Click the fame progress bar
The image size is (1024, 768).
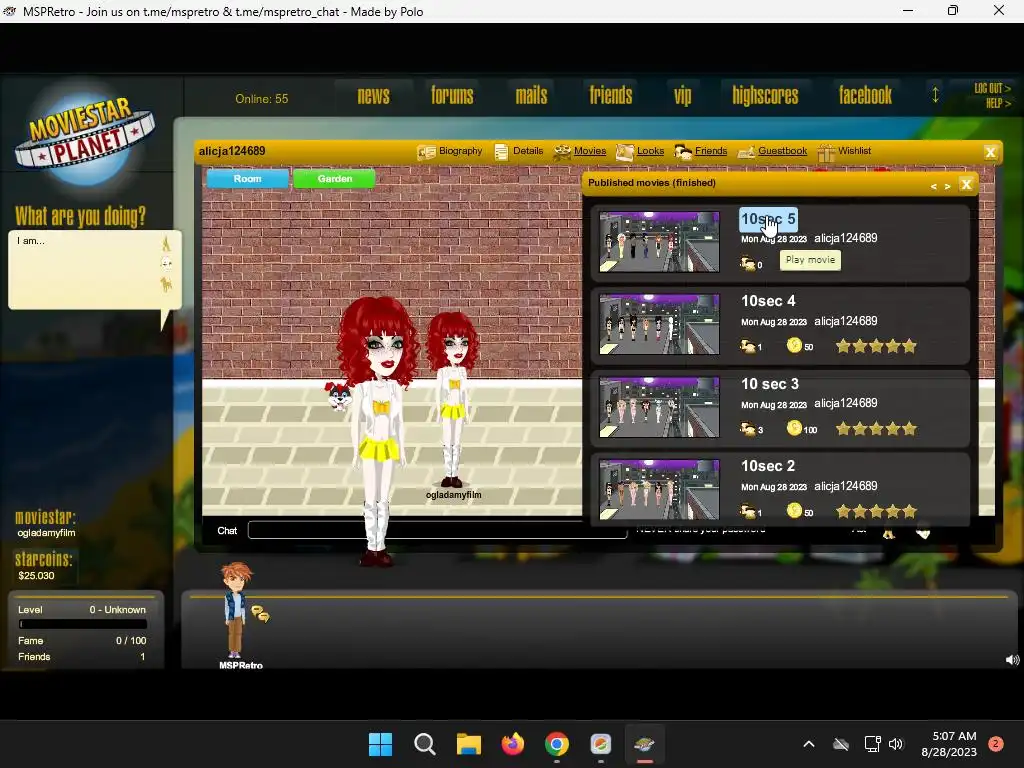82,624
